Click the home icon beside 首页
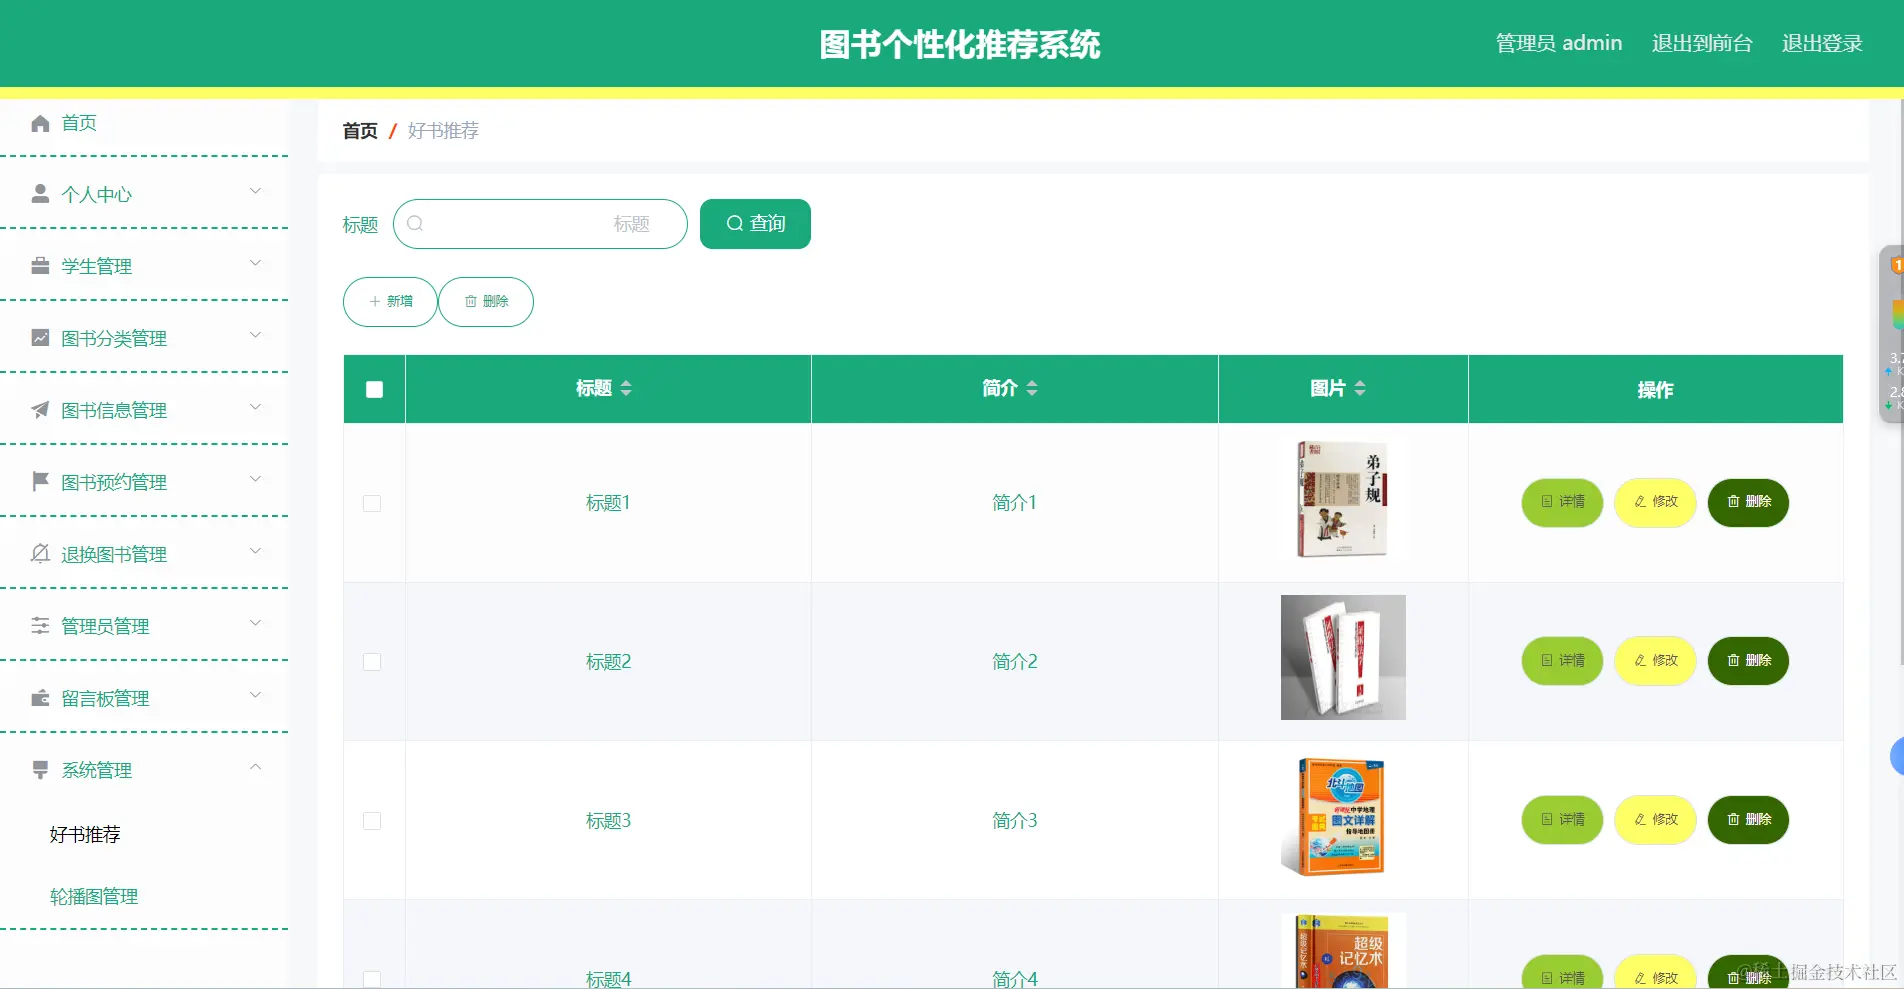The width and height of the screenshot is (1904, 989). [x=40, y=123]
